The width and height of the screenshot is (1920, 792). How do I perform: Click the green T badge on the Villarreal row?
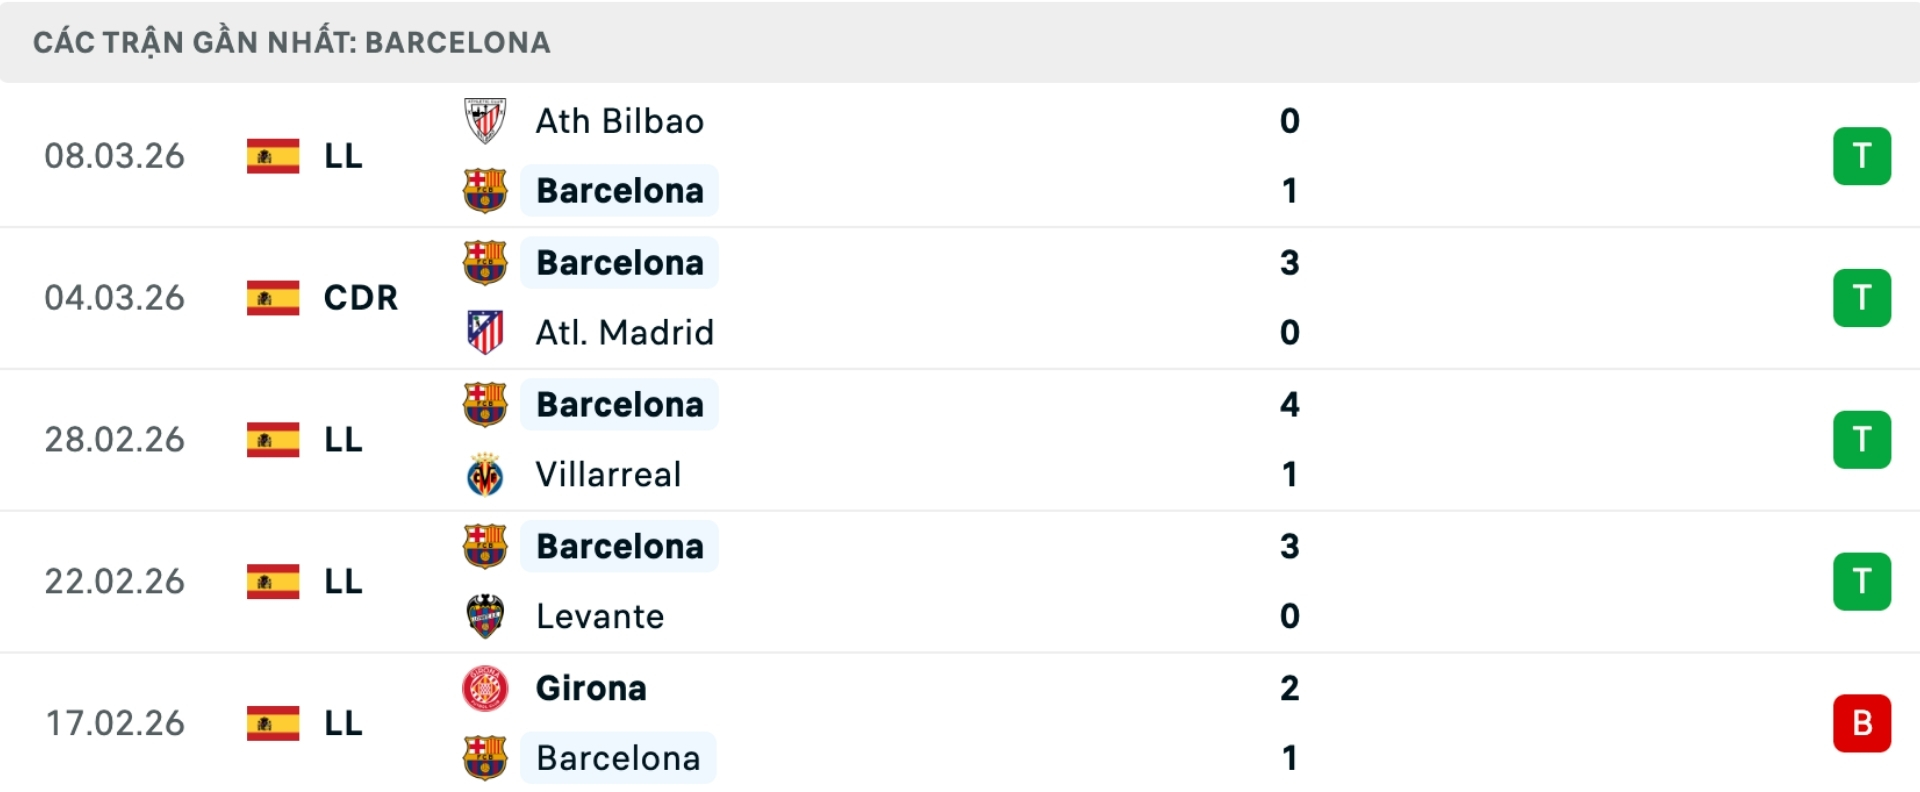click(x=1862, y=439)
